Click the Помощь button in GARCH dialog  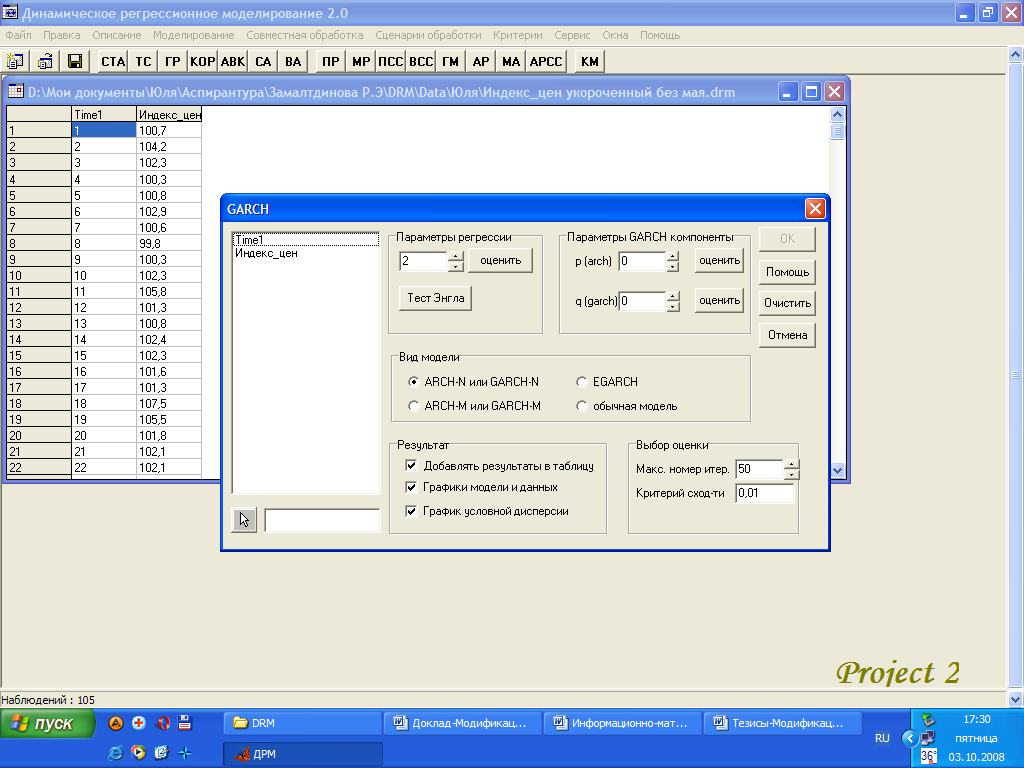point(787,272)
